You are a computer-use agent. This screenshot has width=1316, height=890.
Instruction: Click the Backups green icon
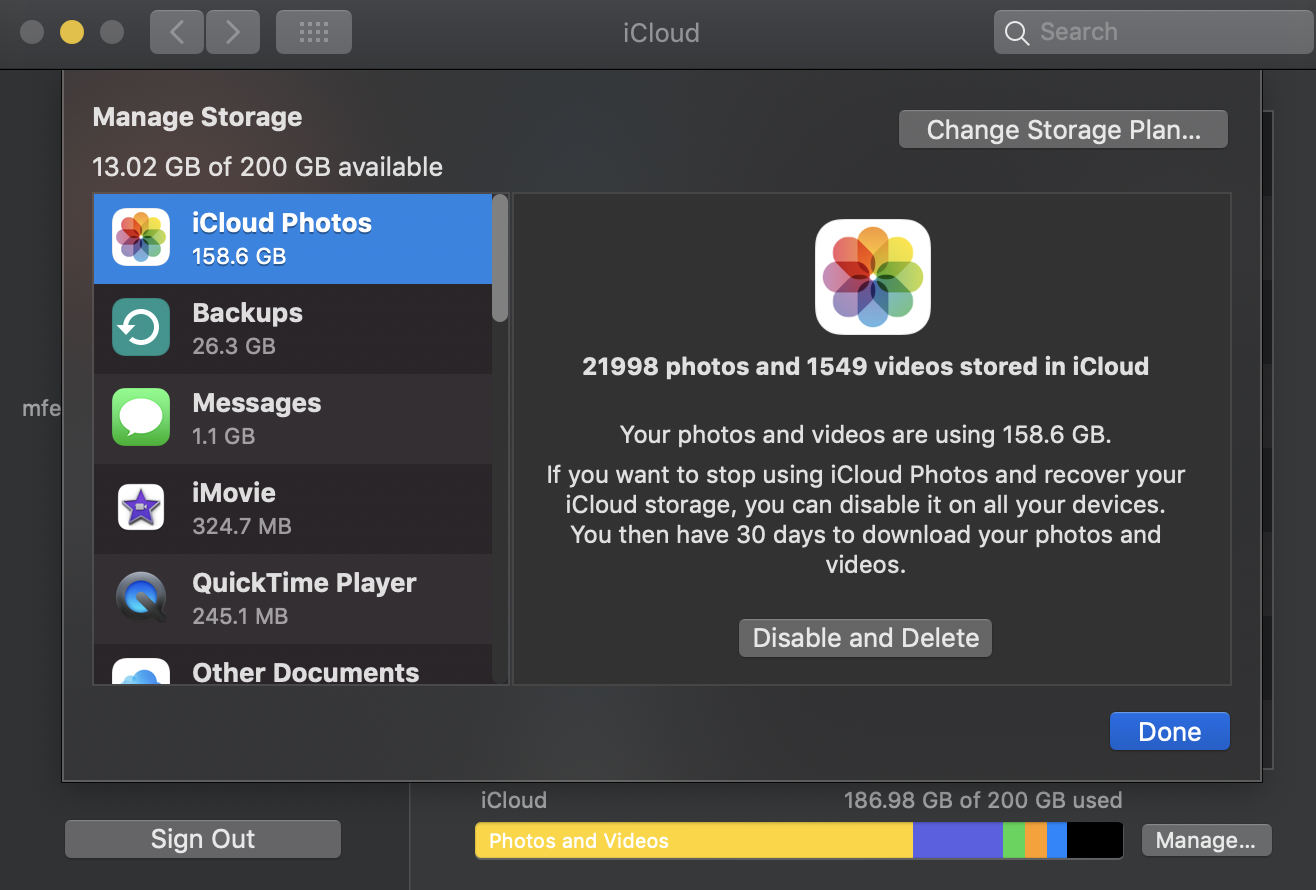(141, 327)
